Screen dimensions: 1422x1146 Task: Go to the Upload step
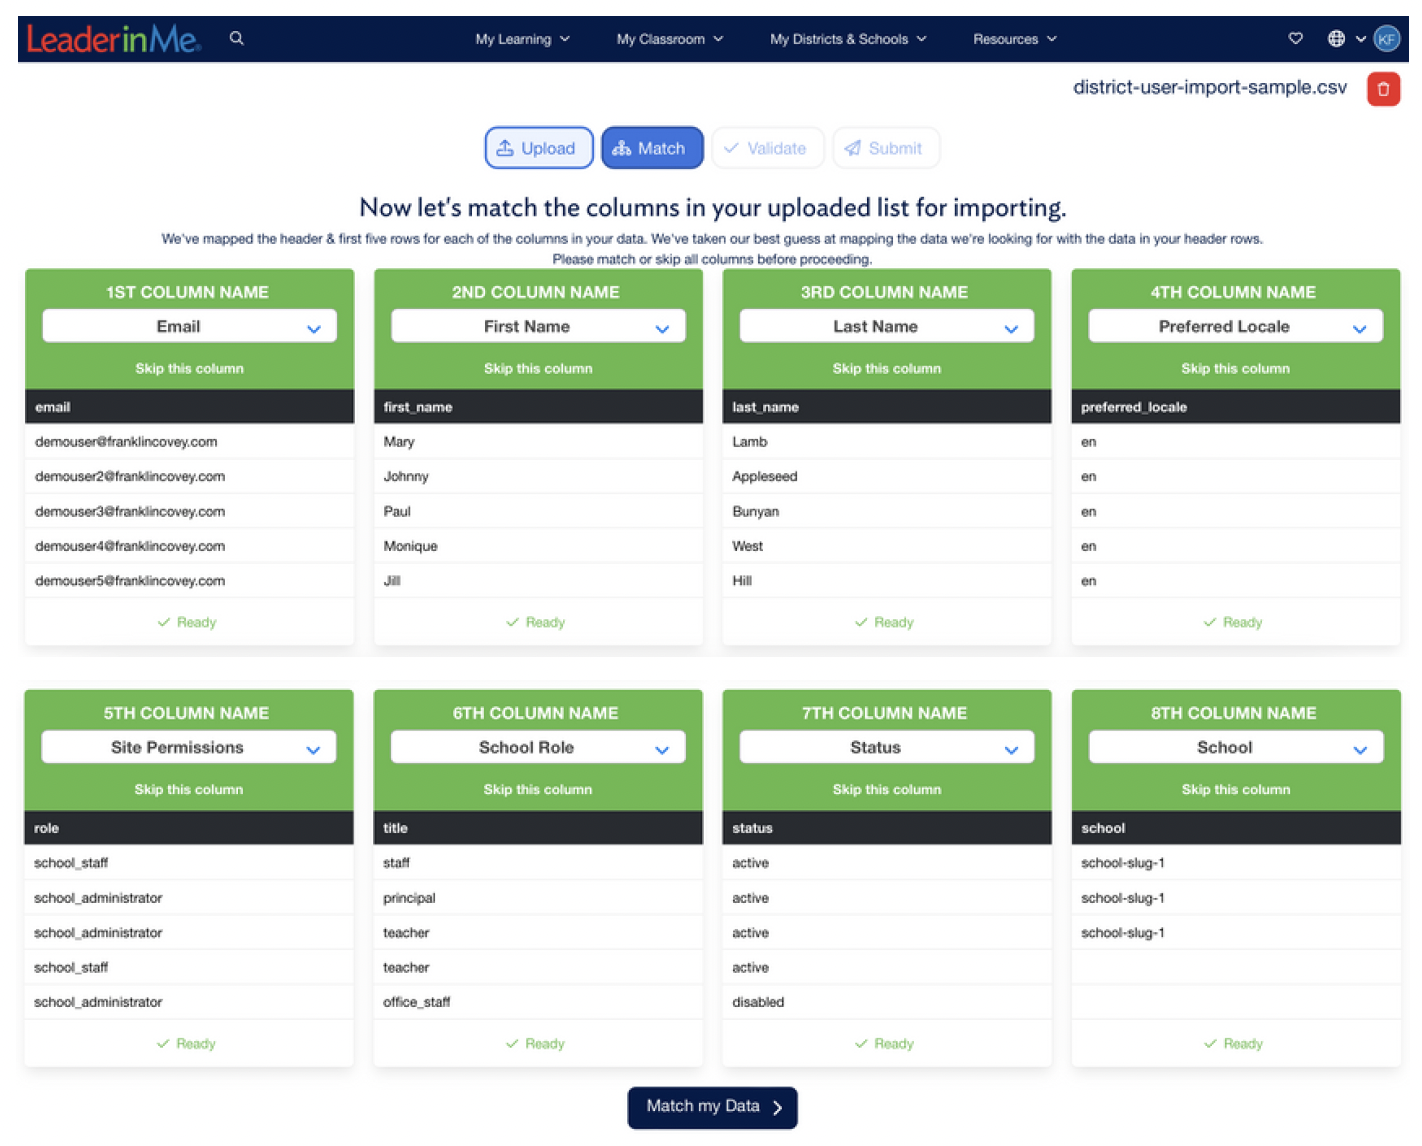click(538, 148)
